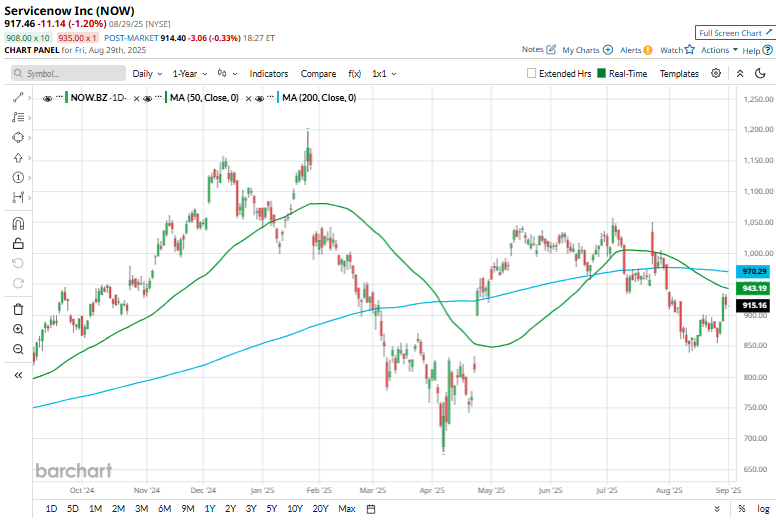Open MA 200 options with three dots

point(271,97)
